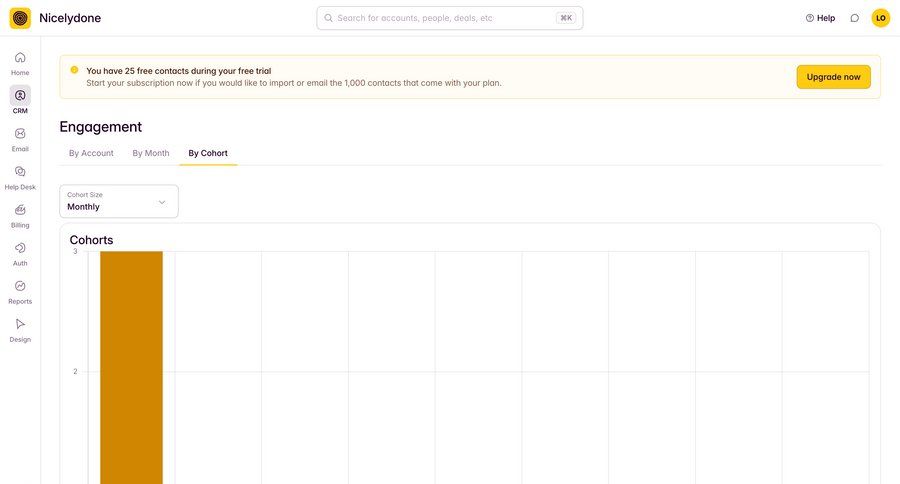Click the Nicelydone logo icon

[x=20, y=18]
